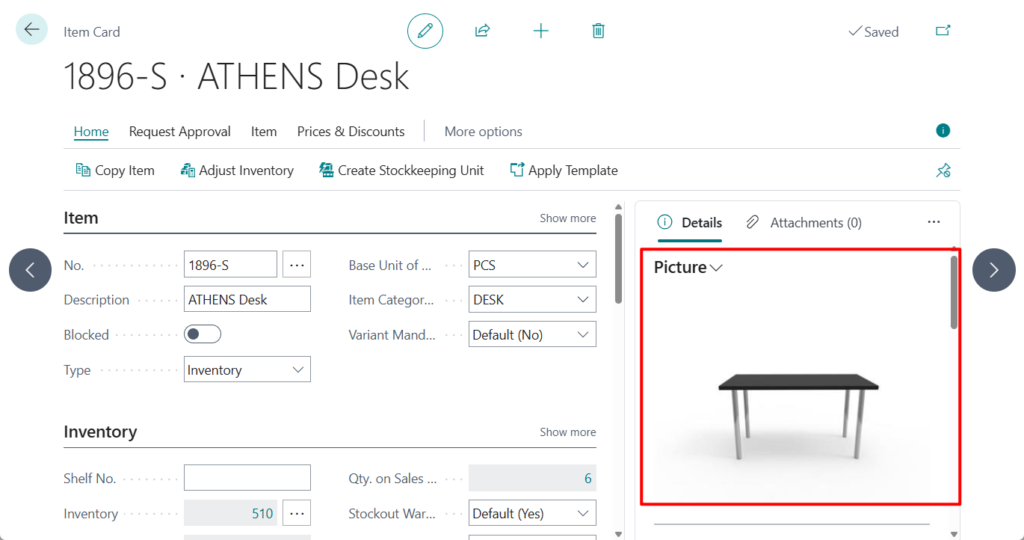Click the Shelf No. input field
1024x540 pixels.
[247, 478]
